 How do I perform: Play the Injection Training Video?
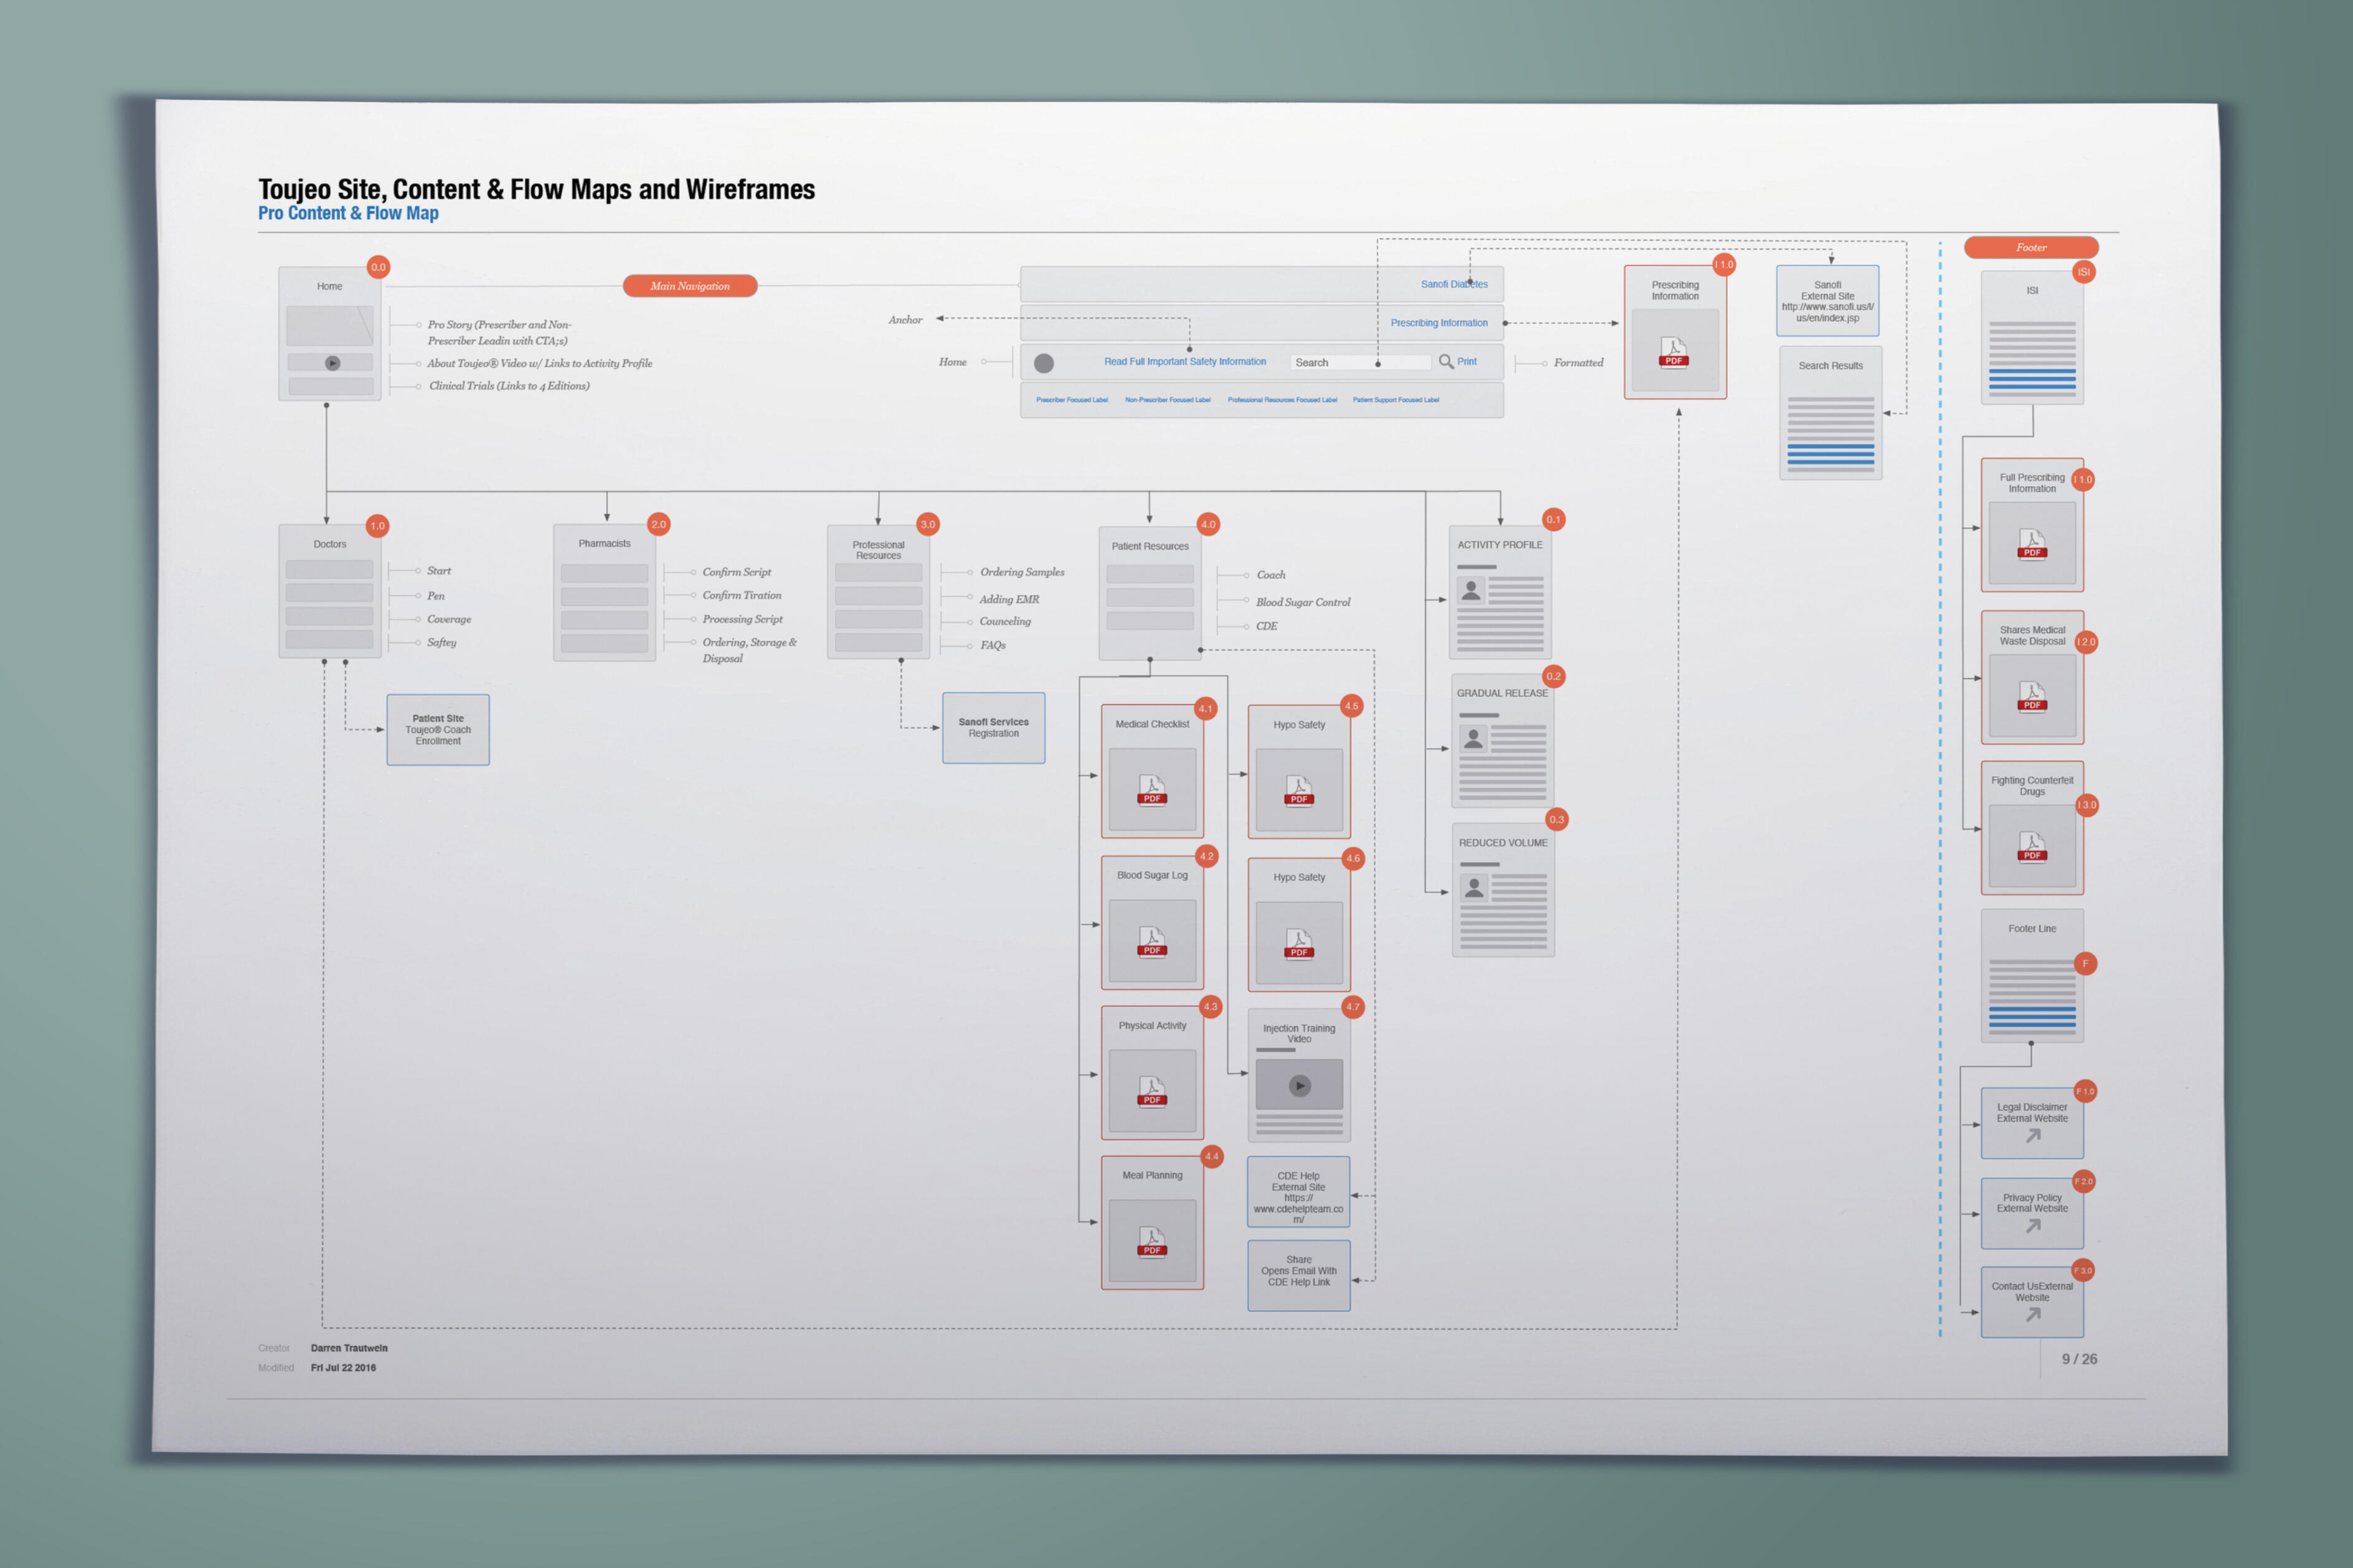point(1300,1086)
